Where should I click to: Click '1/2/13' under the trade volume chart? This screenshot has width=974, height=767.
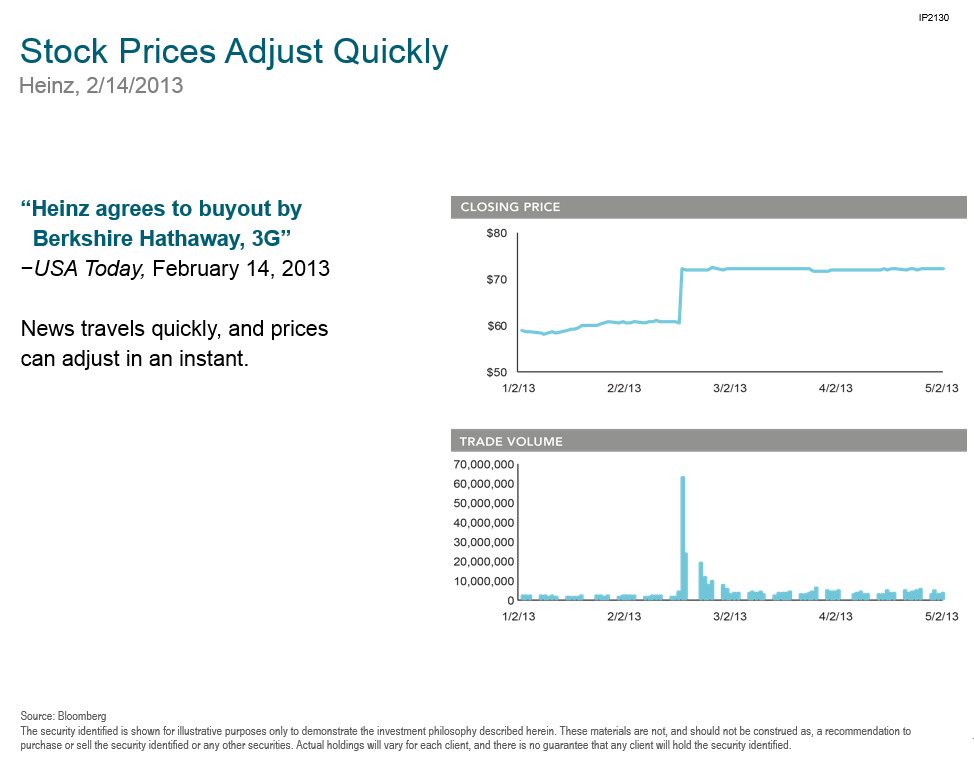click(519, 617)
